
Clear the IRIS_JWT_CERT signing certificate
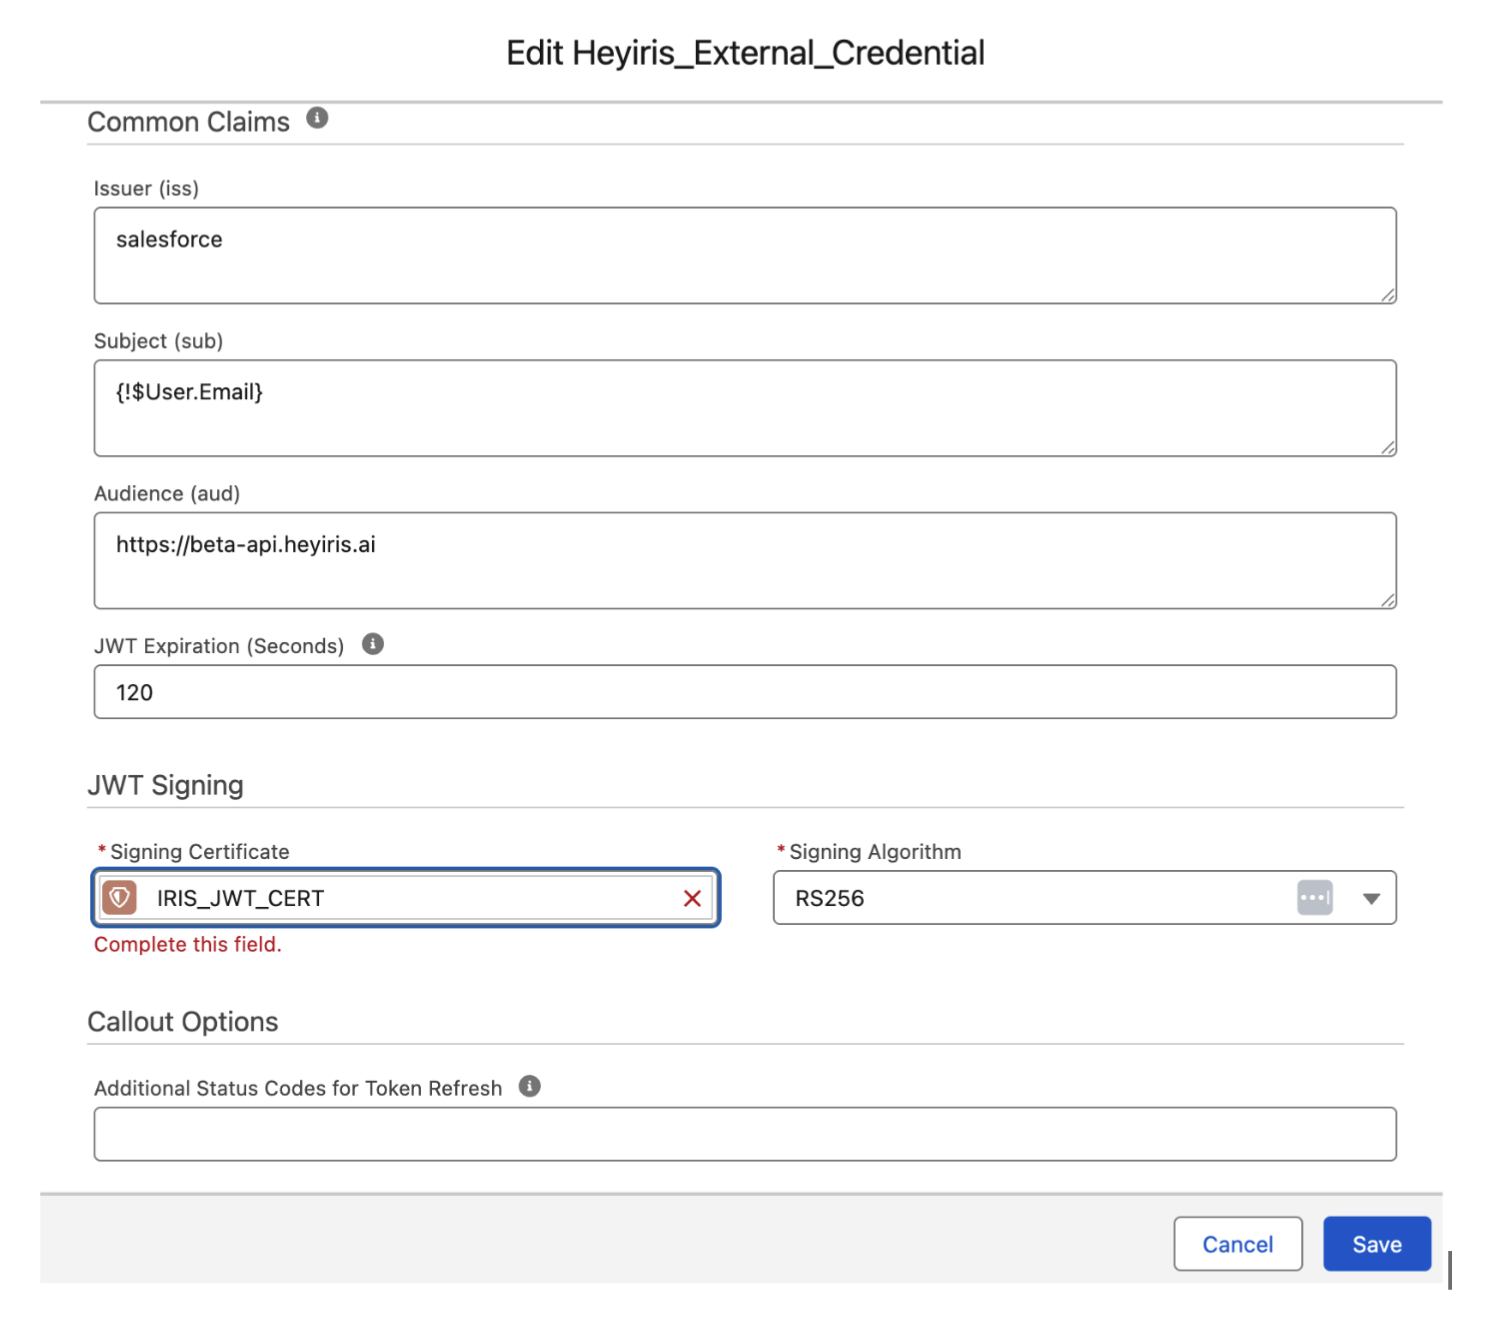click(x=692, y=898)
